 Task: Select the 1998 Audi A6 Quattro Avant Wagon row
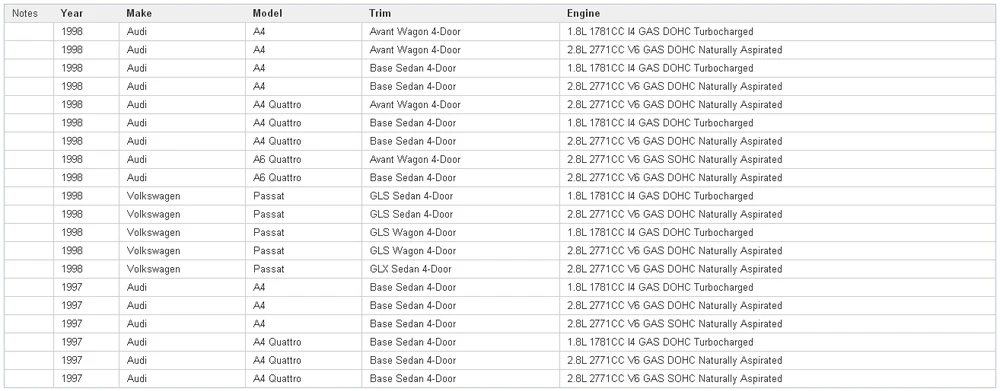point(499,159)
